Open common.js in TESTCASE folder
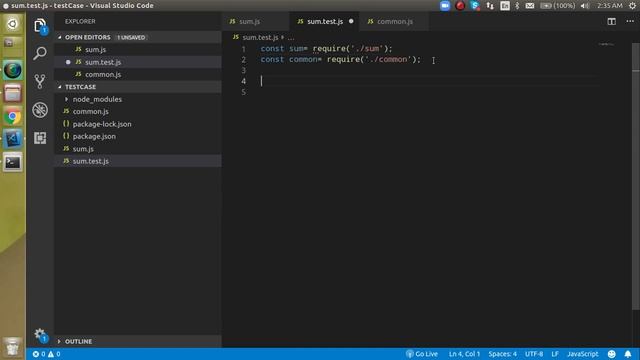Viewport: 640px width, 360px height. [x=138, y=111]
